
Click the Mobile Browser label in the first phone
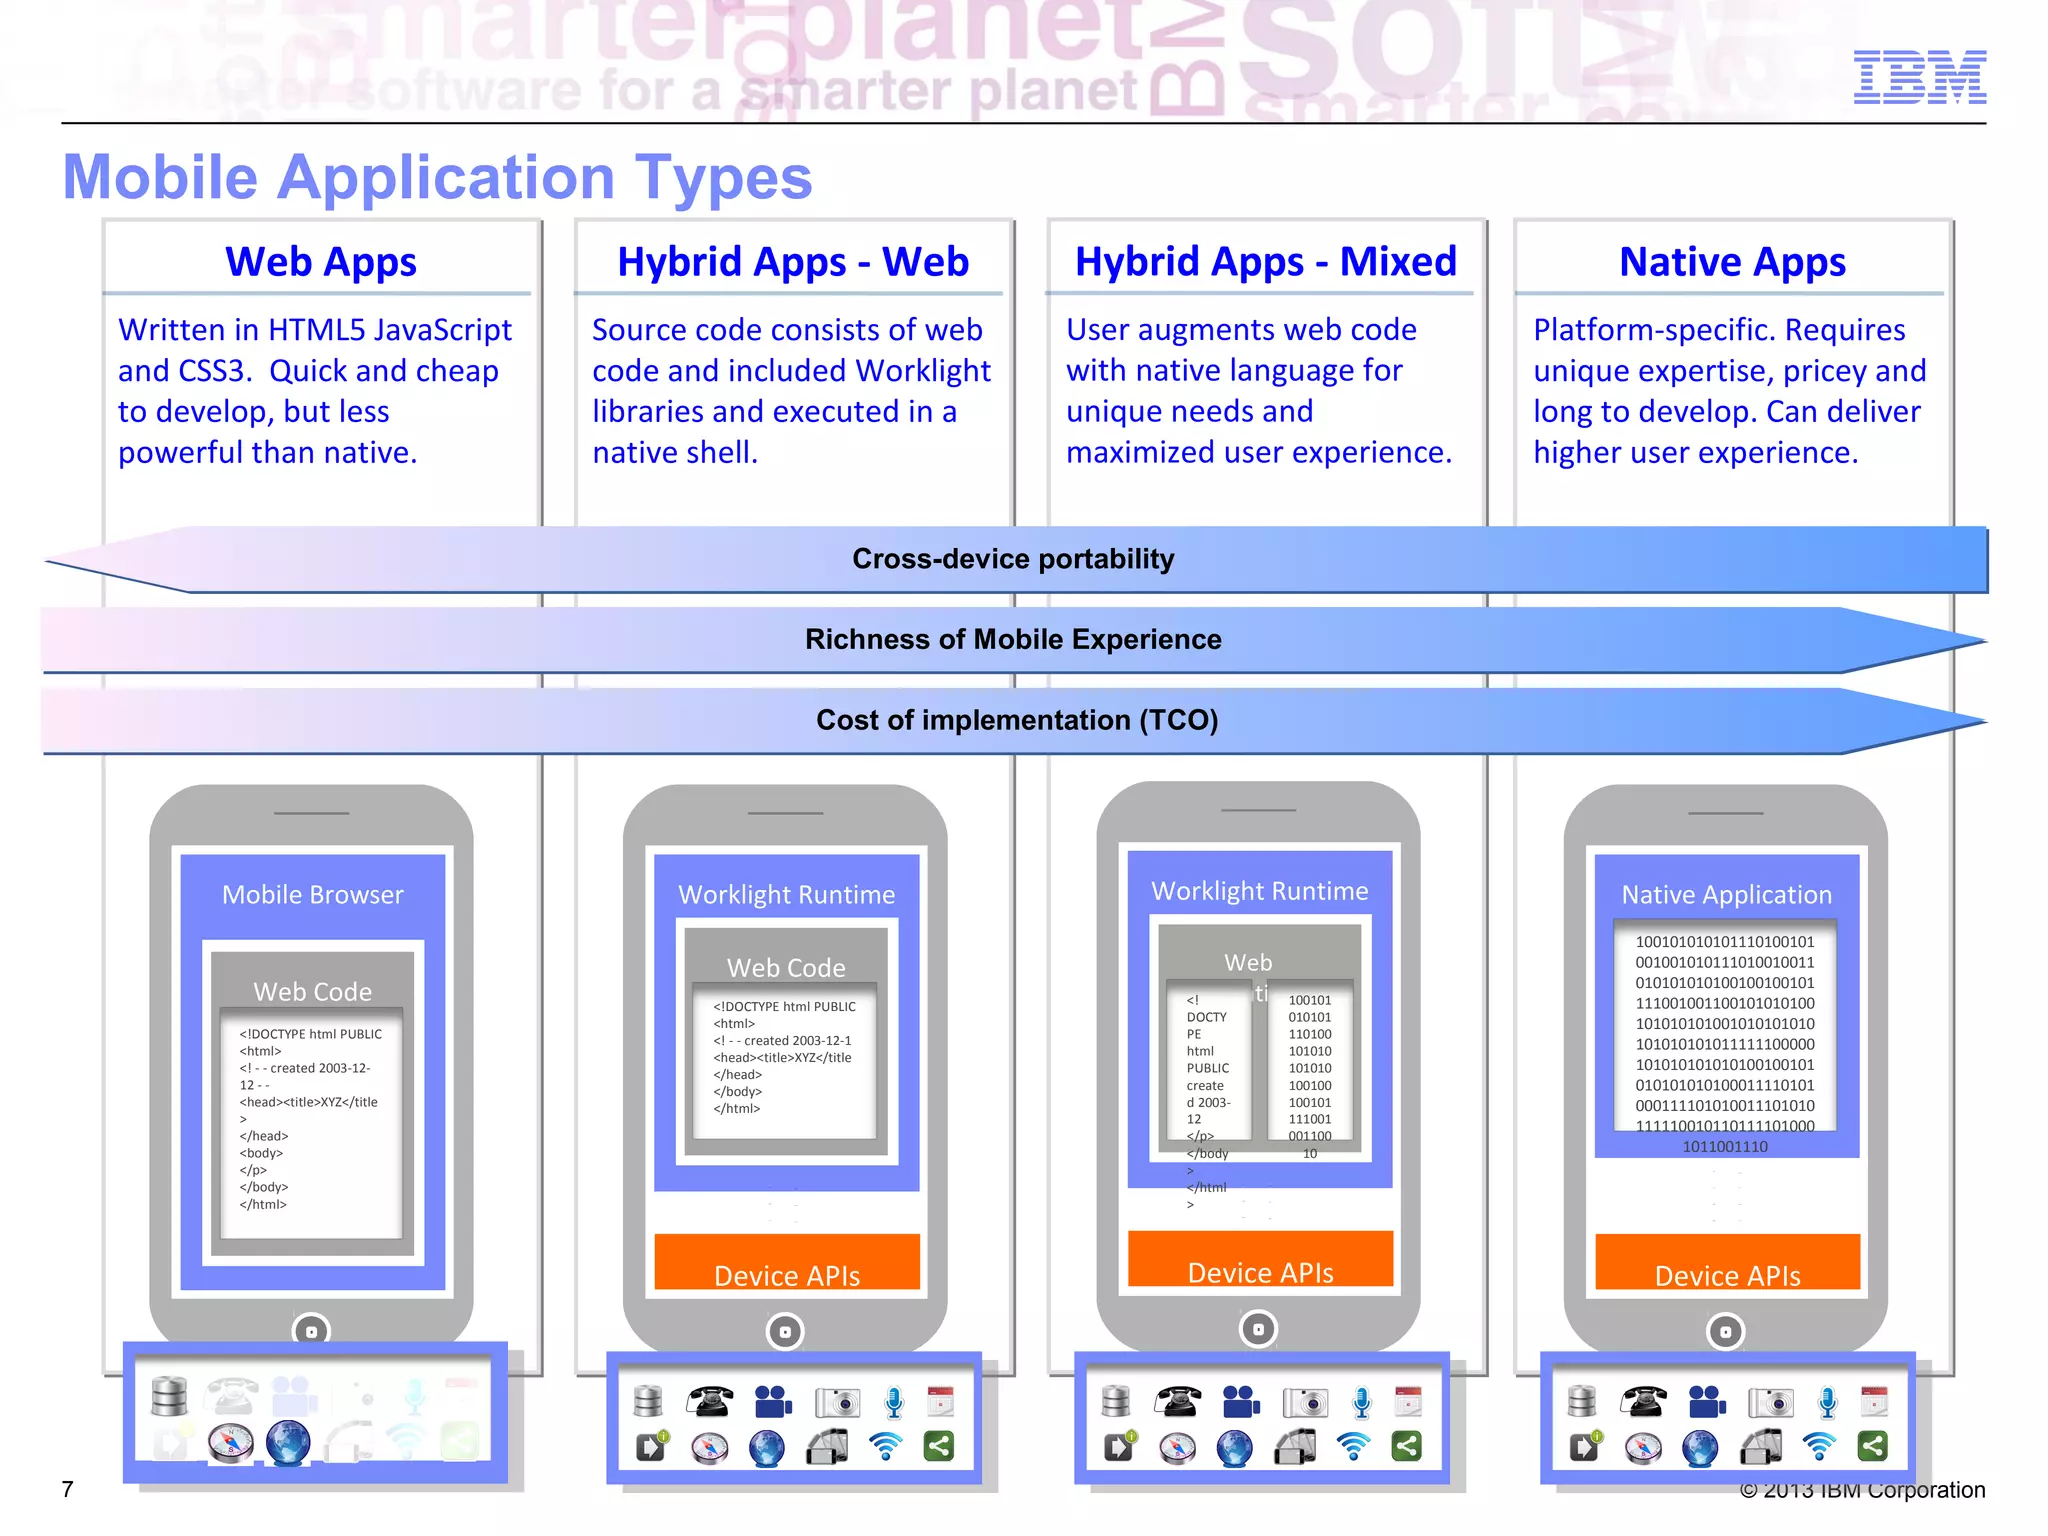tap(313, 894)
